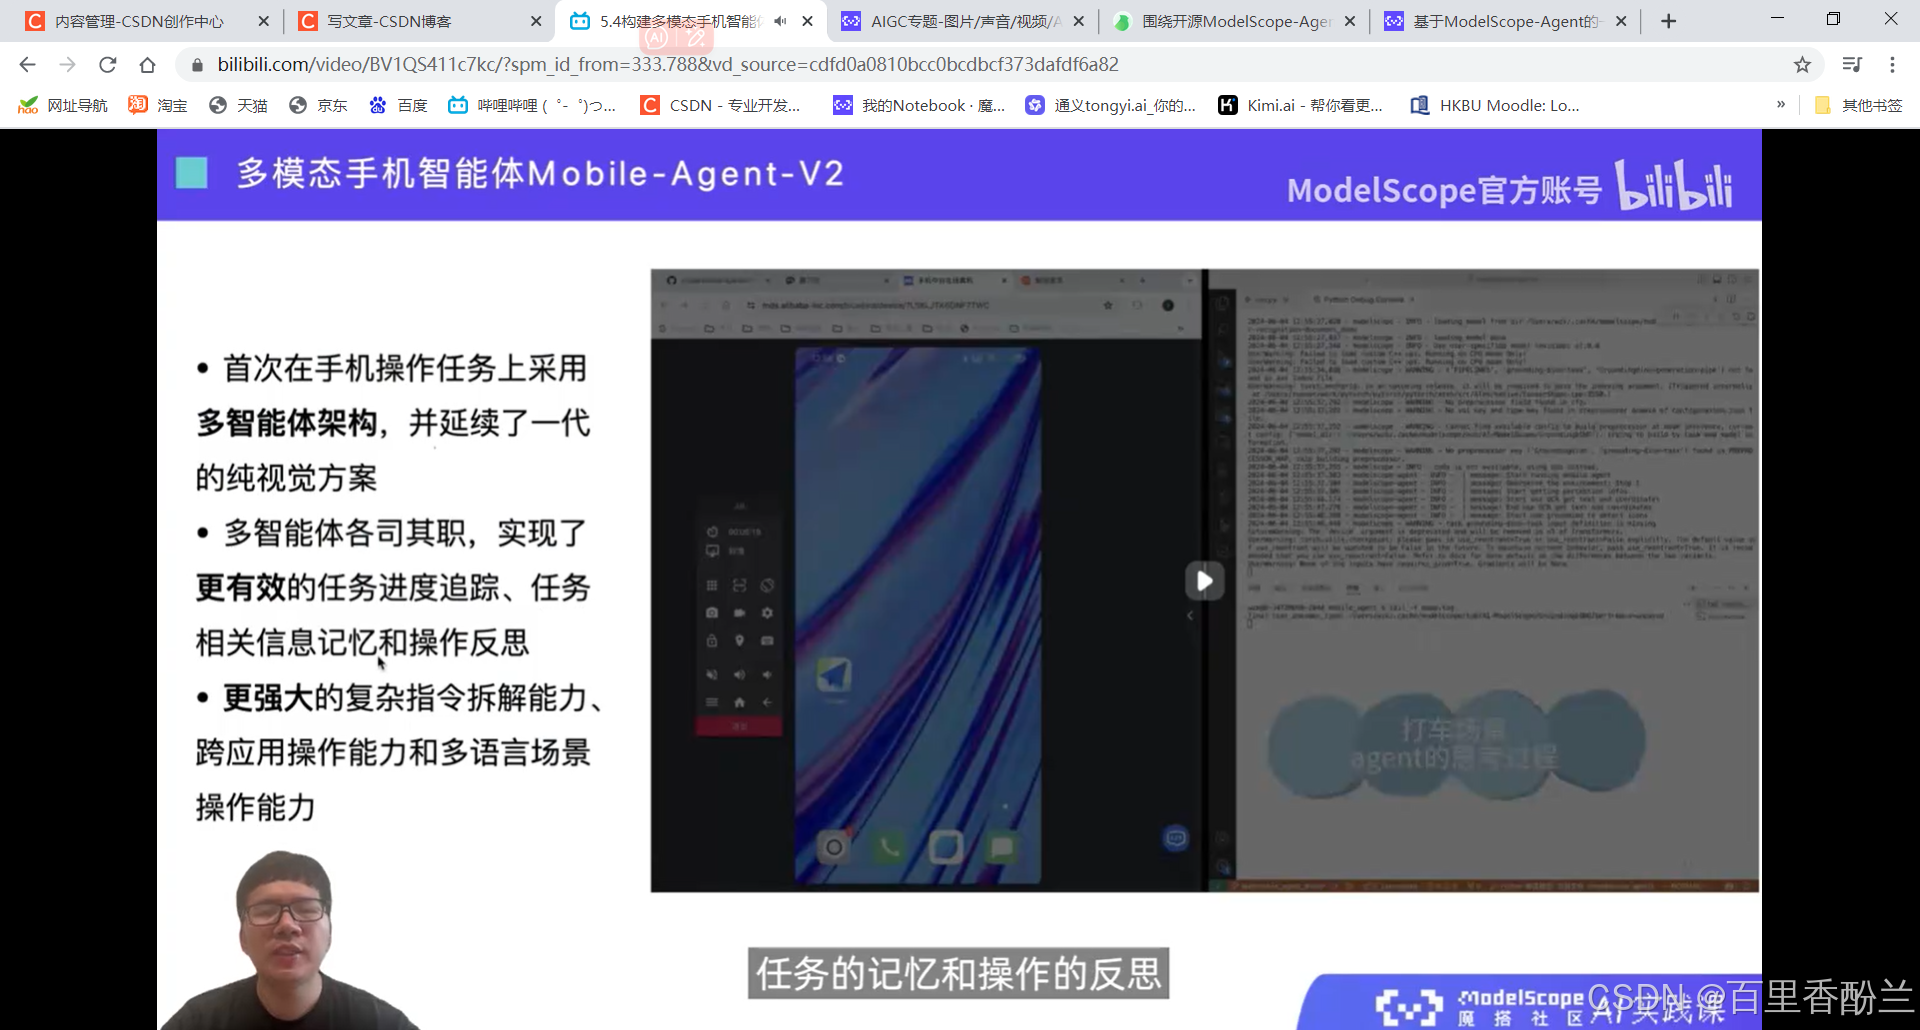
Task: Restore down the browser window
Action: (x=1833, y=19)
